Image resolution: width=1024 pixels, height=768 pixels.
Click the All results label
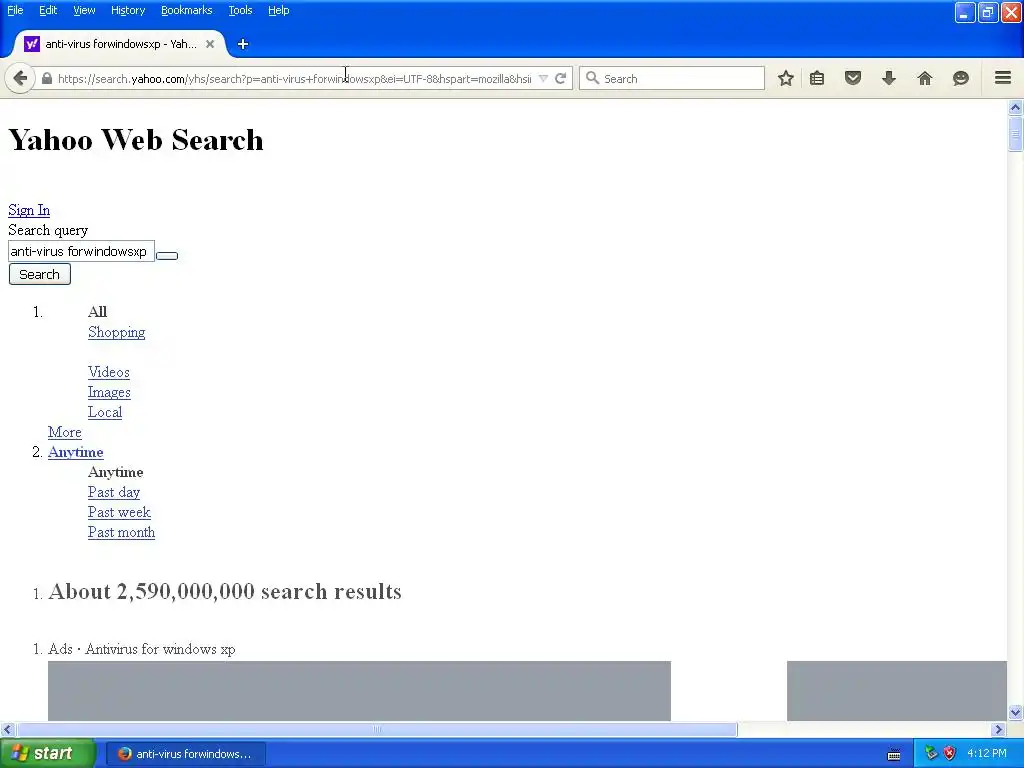click(97, 312)
